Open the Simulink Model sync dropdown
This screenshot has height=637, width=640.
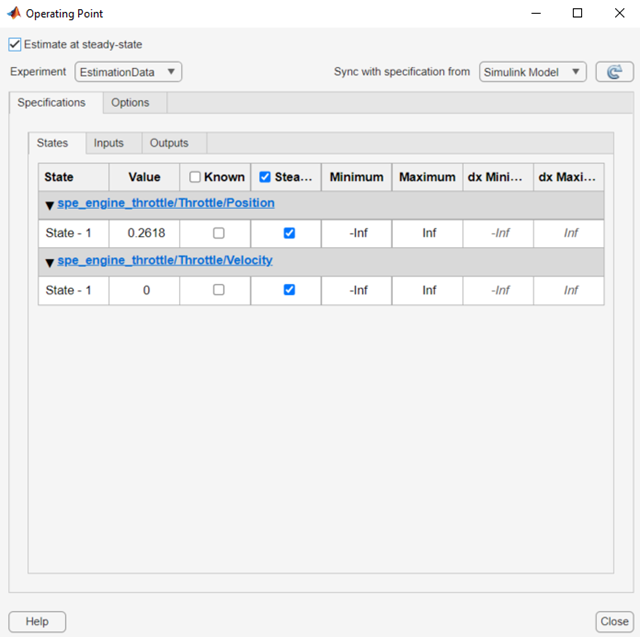(533, 72)
